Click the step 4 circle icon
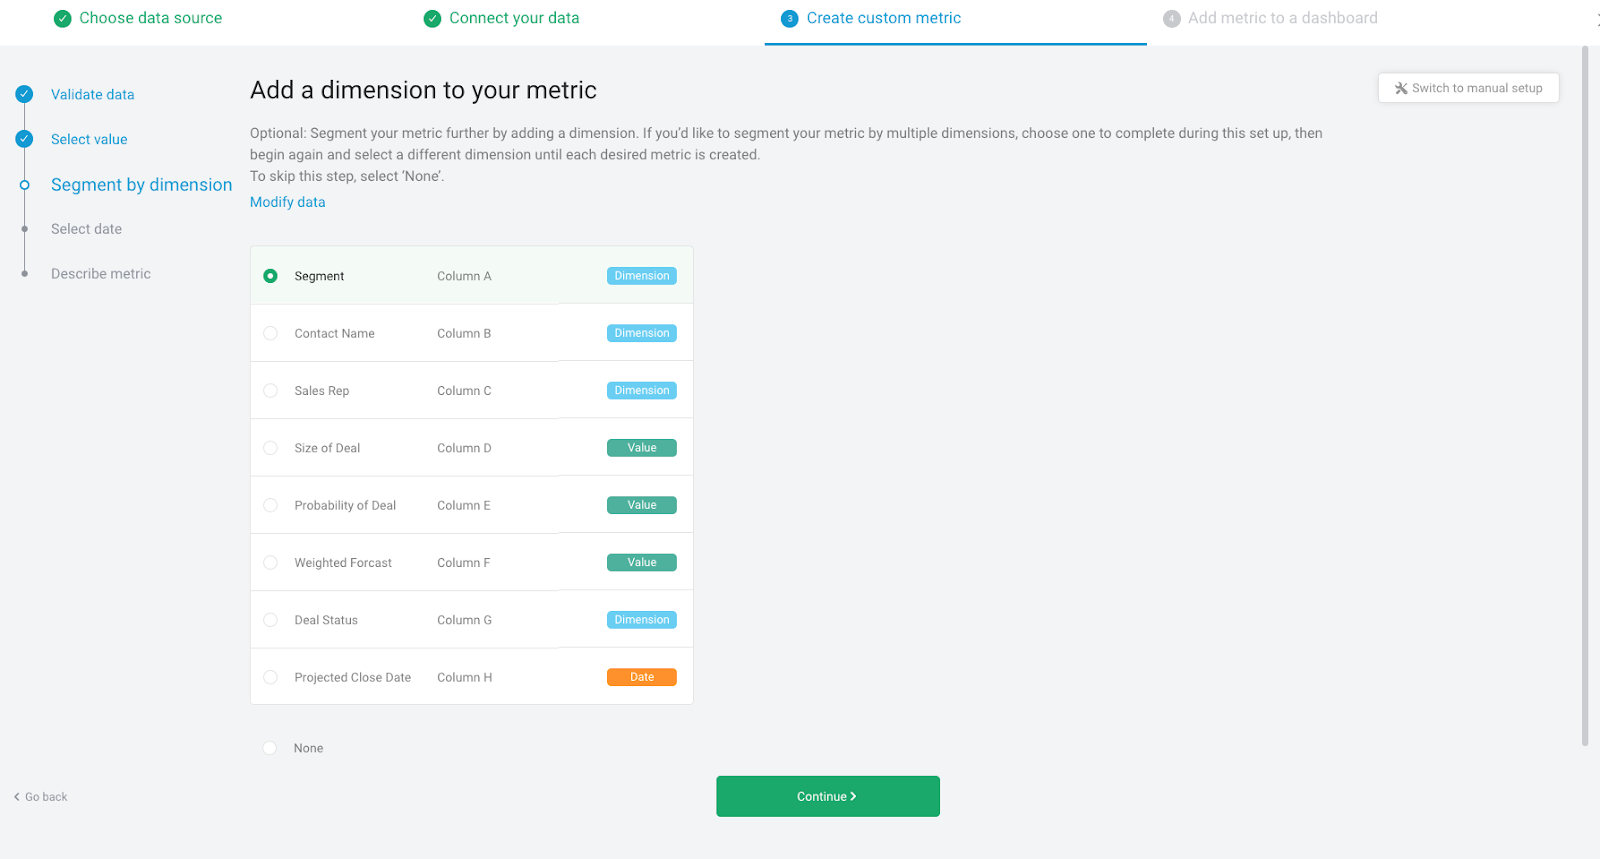This screenshot has width=1600, height=859. click(1171, 19)
